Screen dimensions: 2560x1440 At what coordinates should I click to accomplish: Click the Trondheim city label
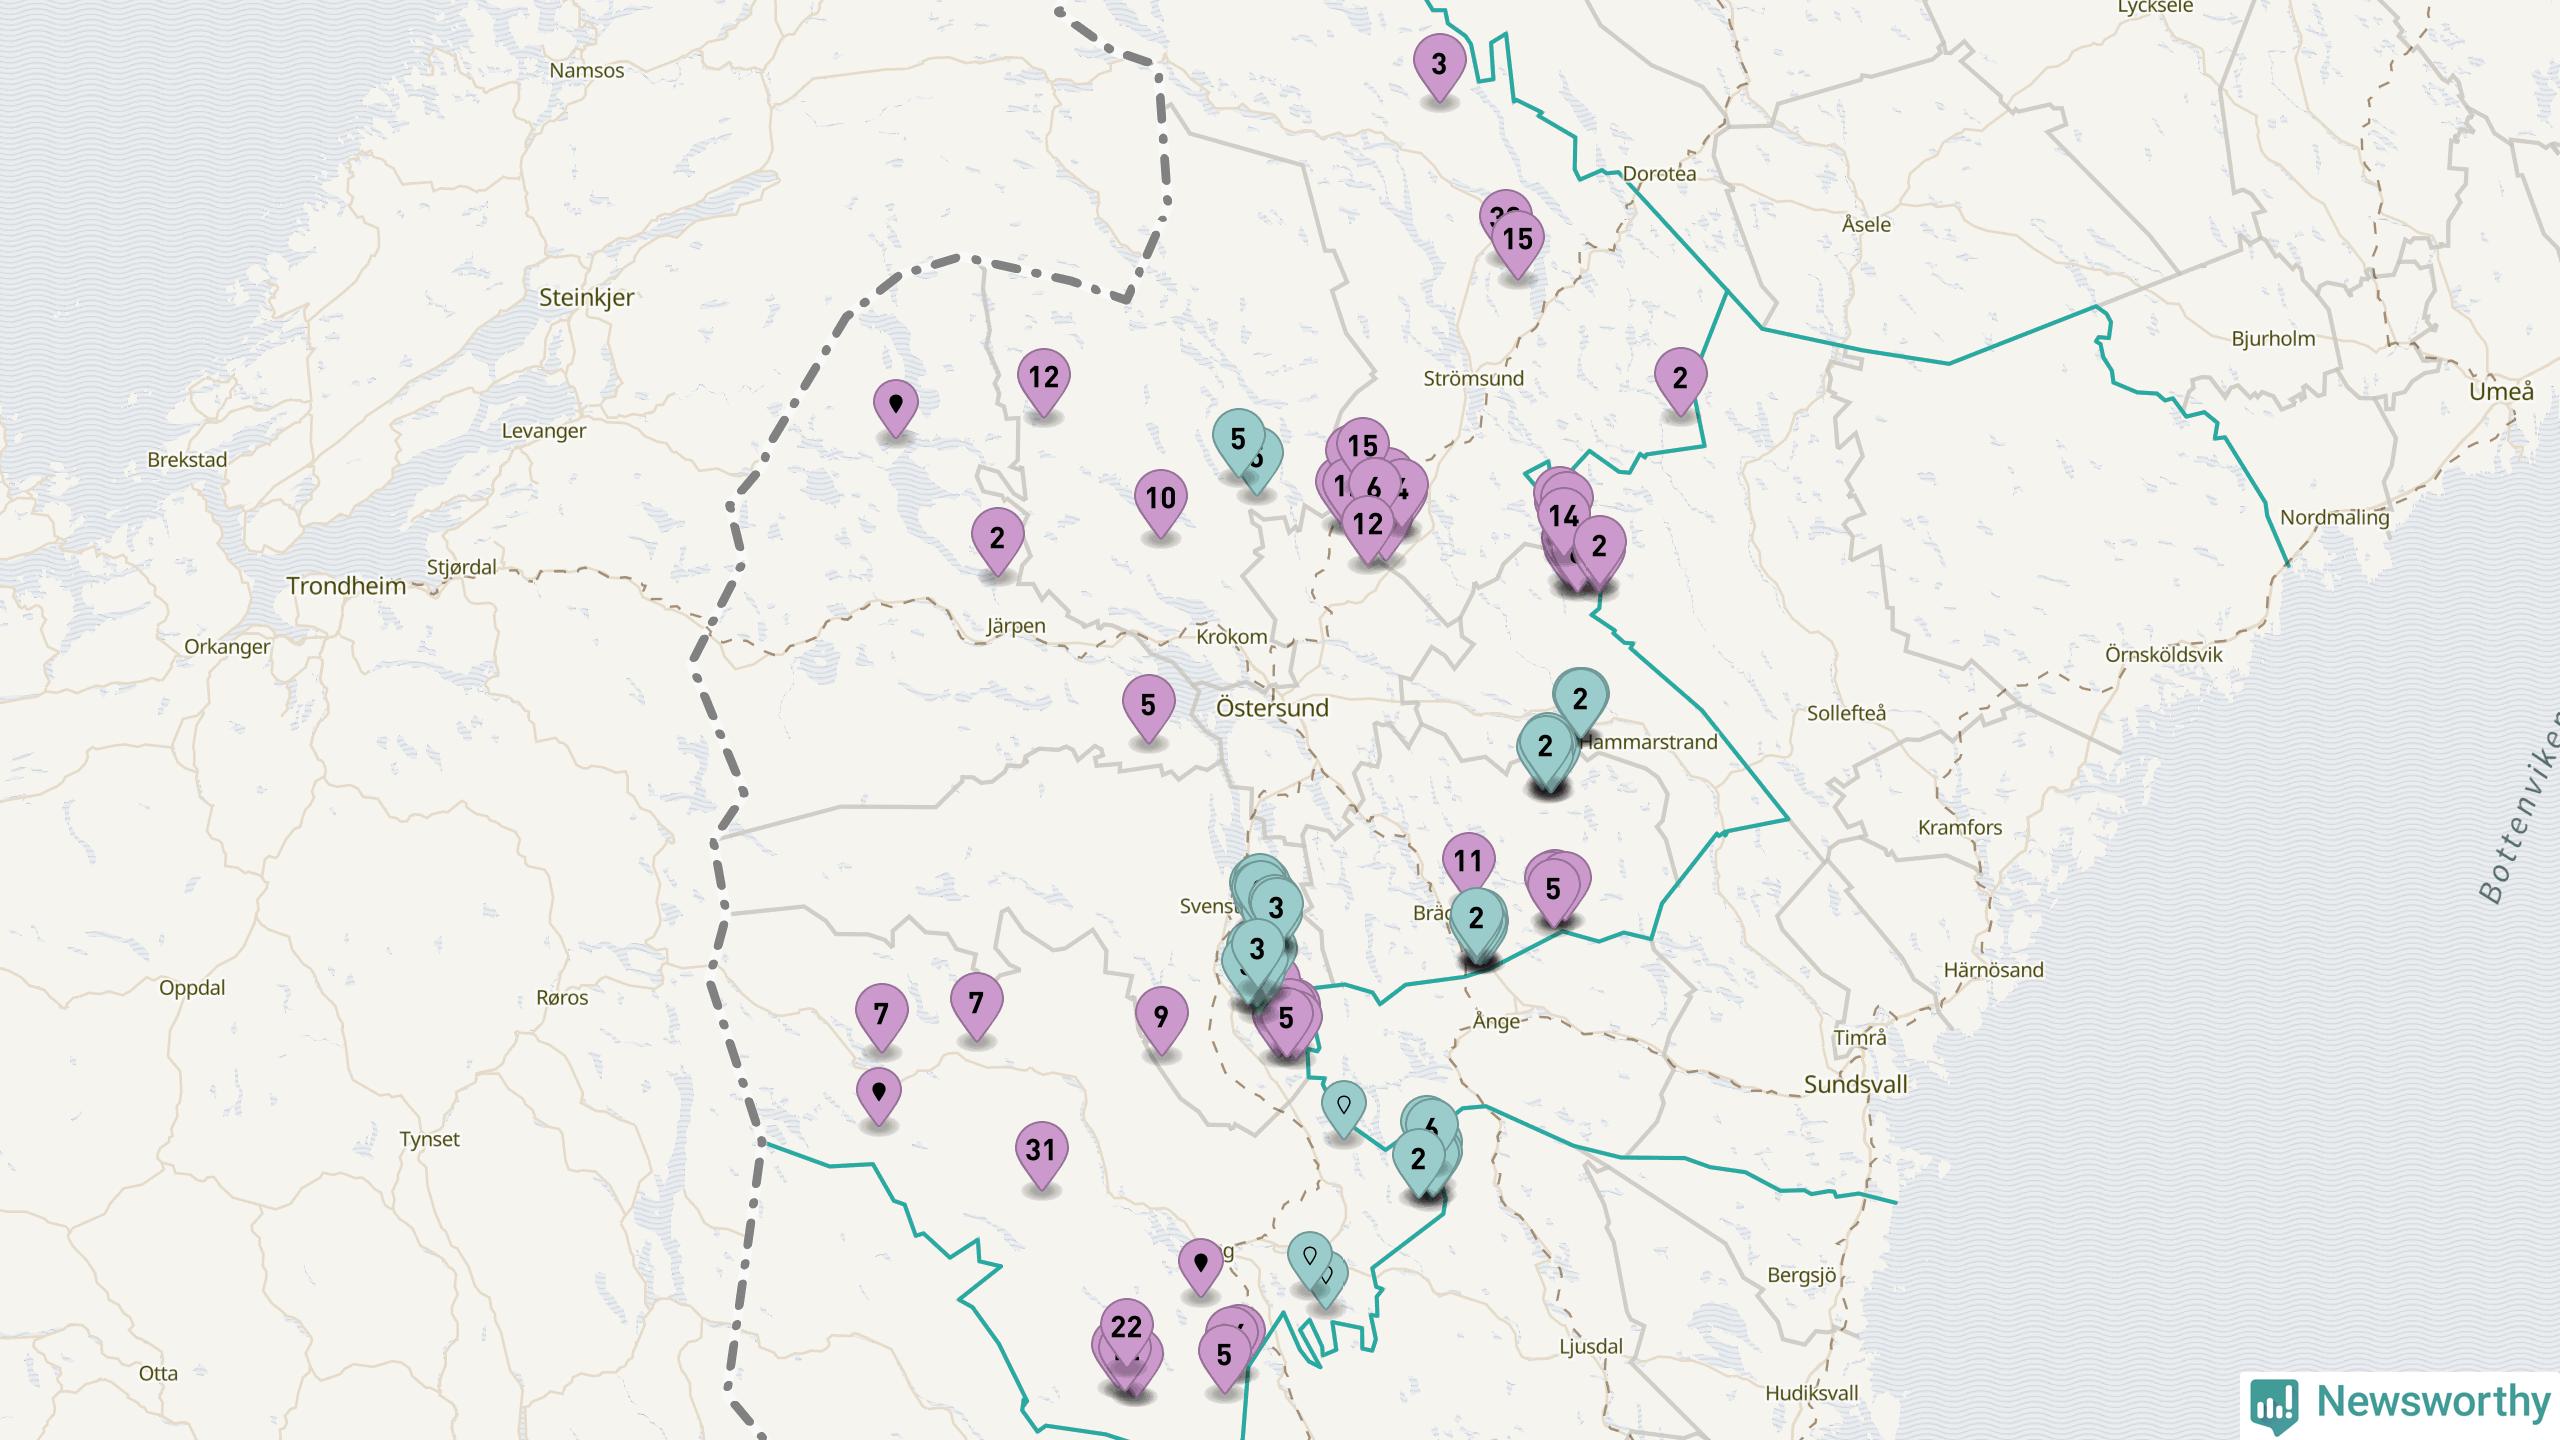tap(346, 586)
